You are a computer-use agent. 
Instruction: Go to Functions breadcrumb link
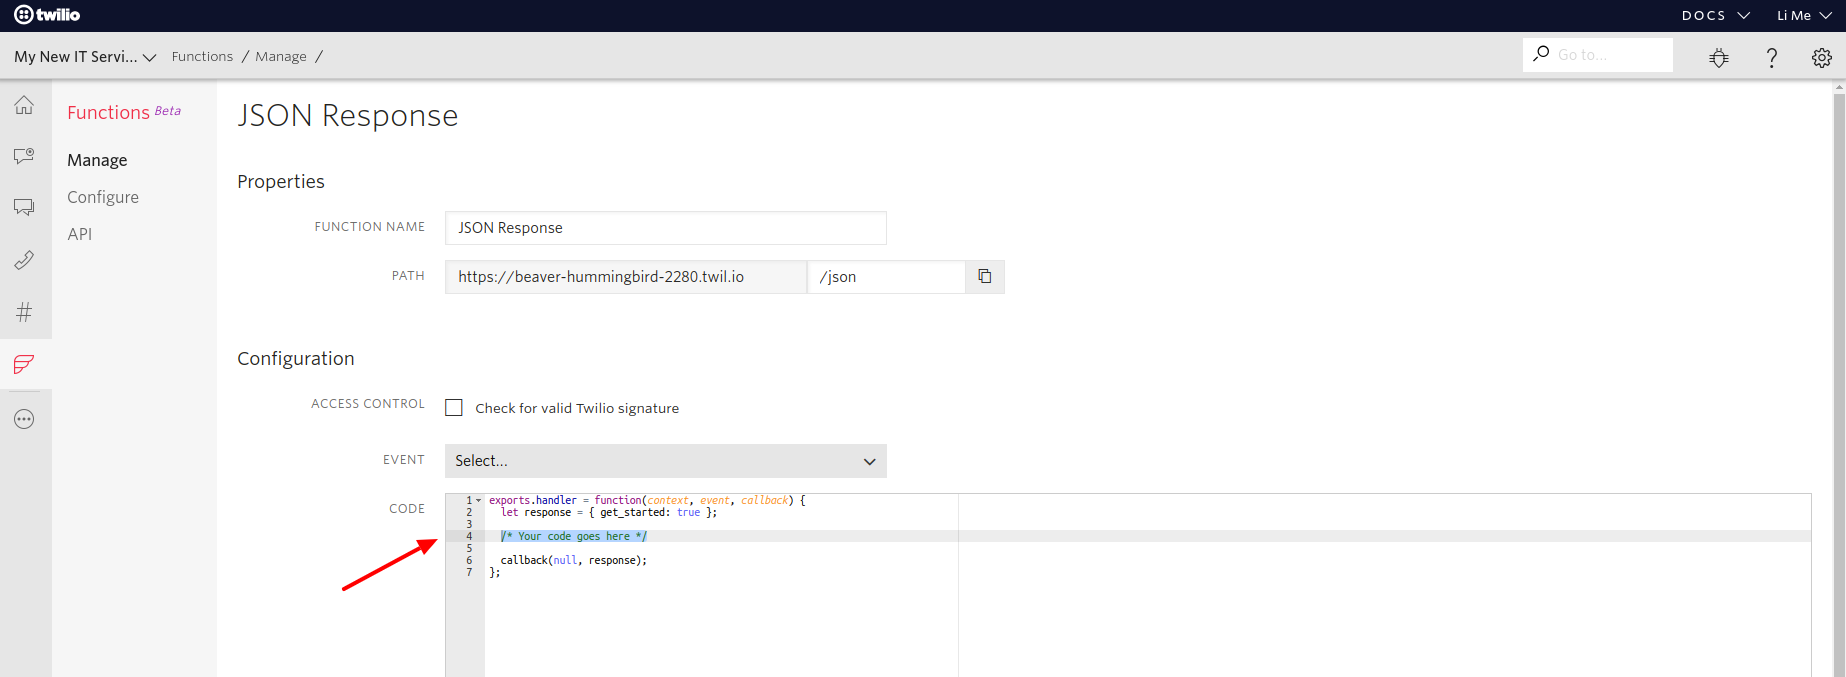coord(202,57)
